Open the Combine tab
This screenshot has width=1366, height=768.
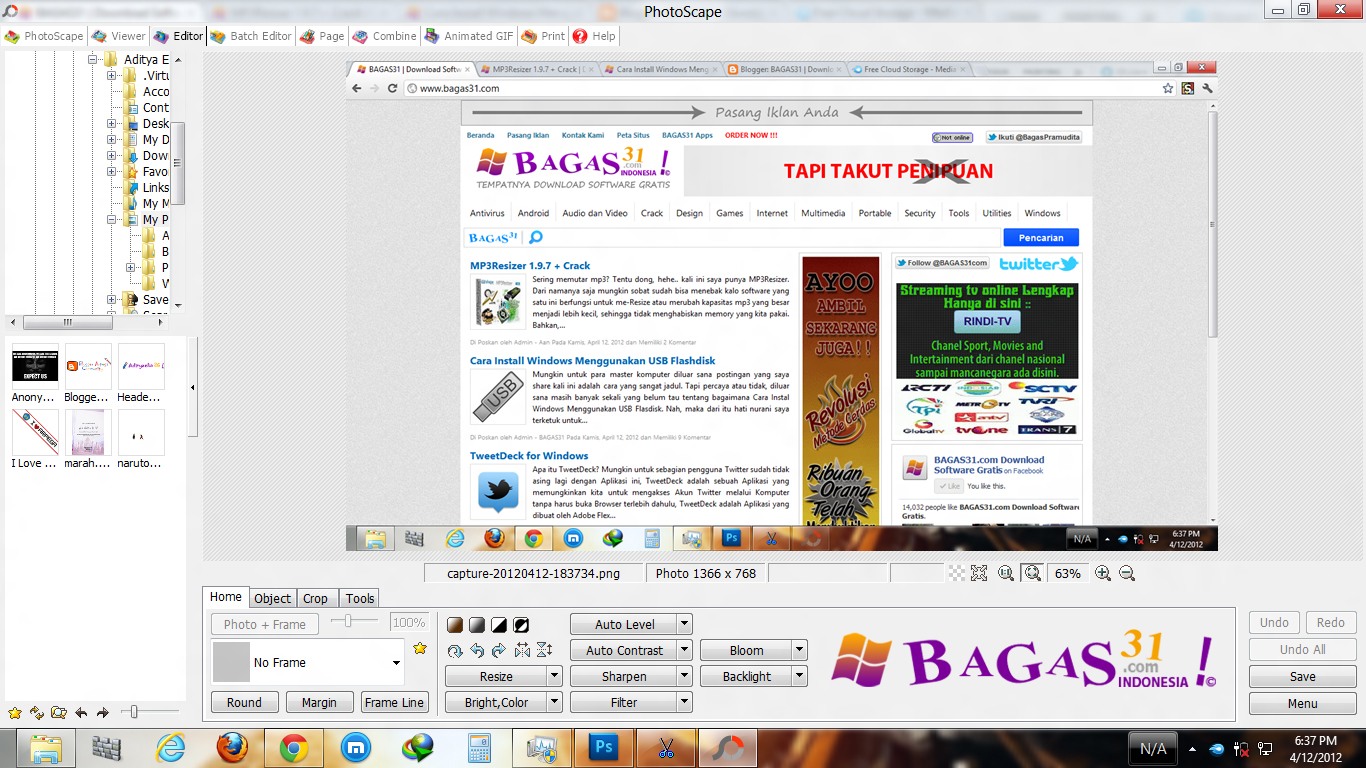point(384,36)
